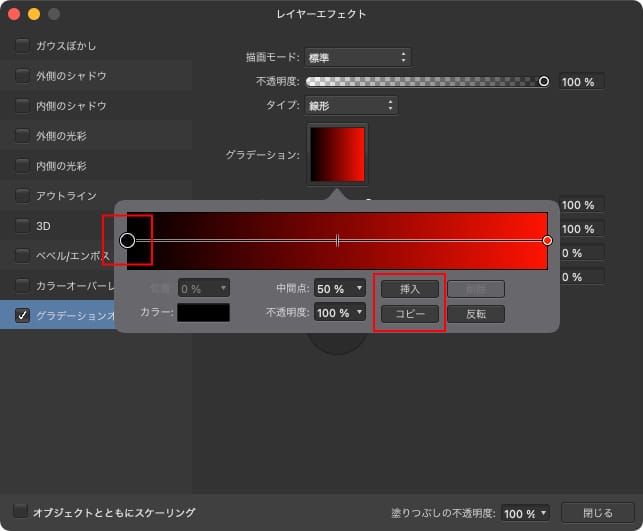Expand the 中間点 50 % dropdown
This screenshot has height=531, width=643.
pos(339,289)
